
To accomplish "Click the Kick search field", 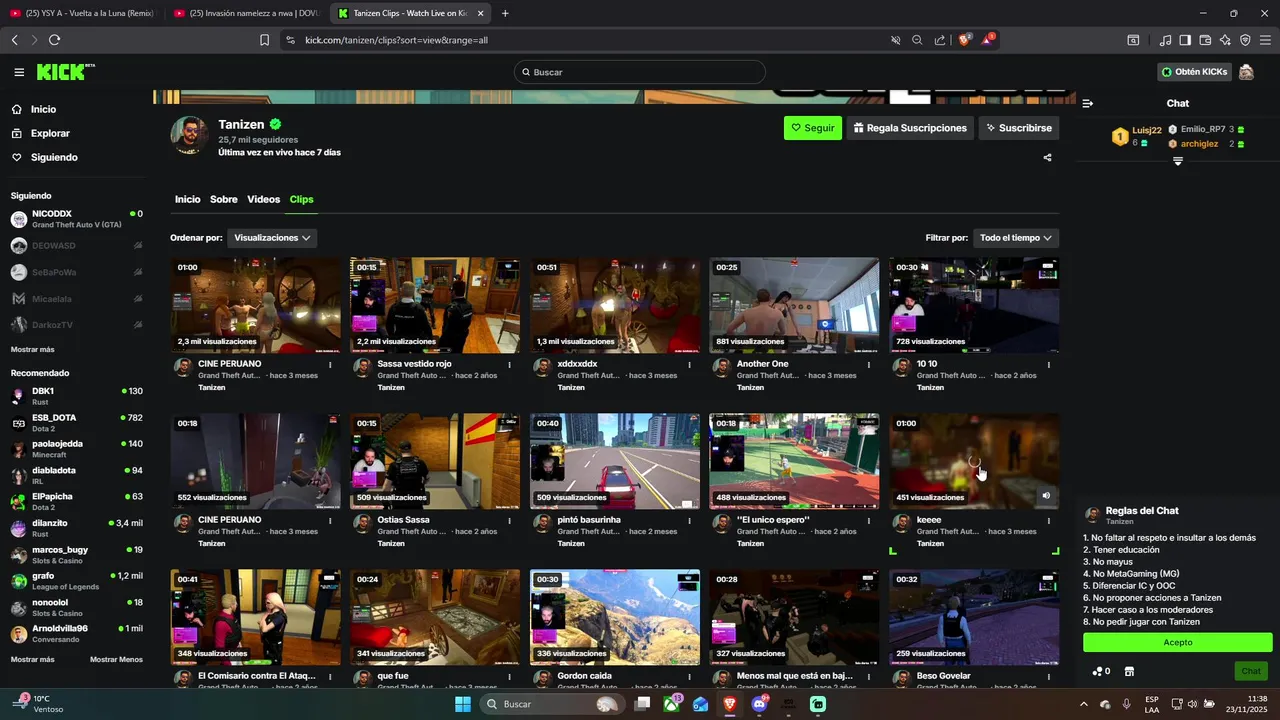I will point(640,72).
